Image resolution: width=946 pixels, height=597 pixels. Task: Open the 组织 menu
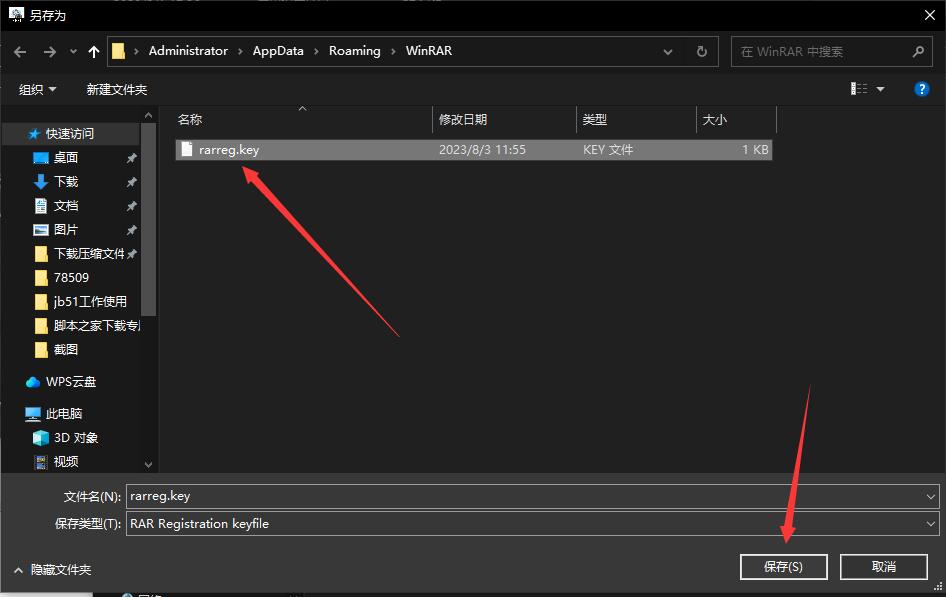coord(37,90)
